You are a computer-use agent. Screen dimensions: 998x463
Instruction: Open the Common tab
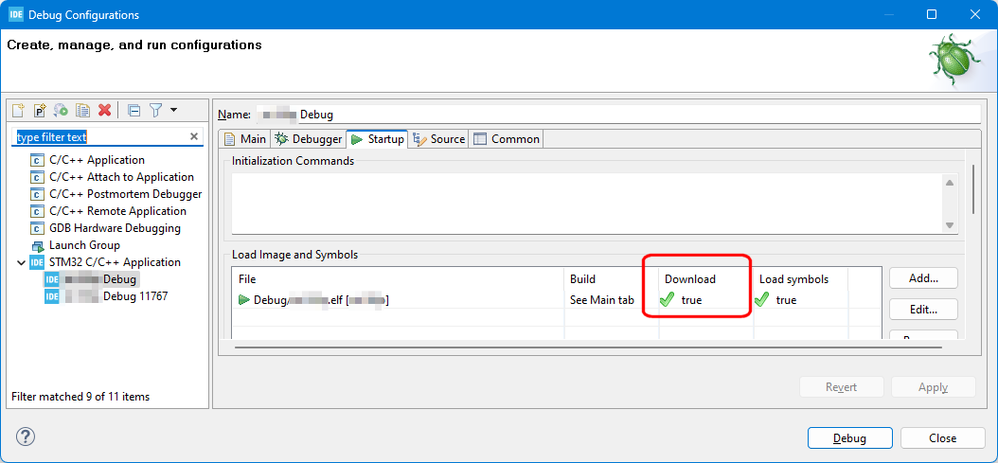(x=507, y=139)
